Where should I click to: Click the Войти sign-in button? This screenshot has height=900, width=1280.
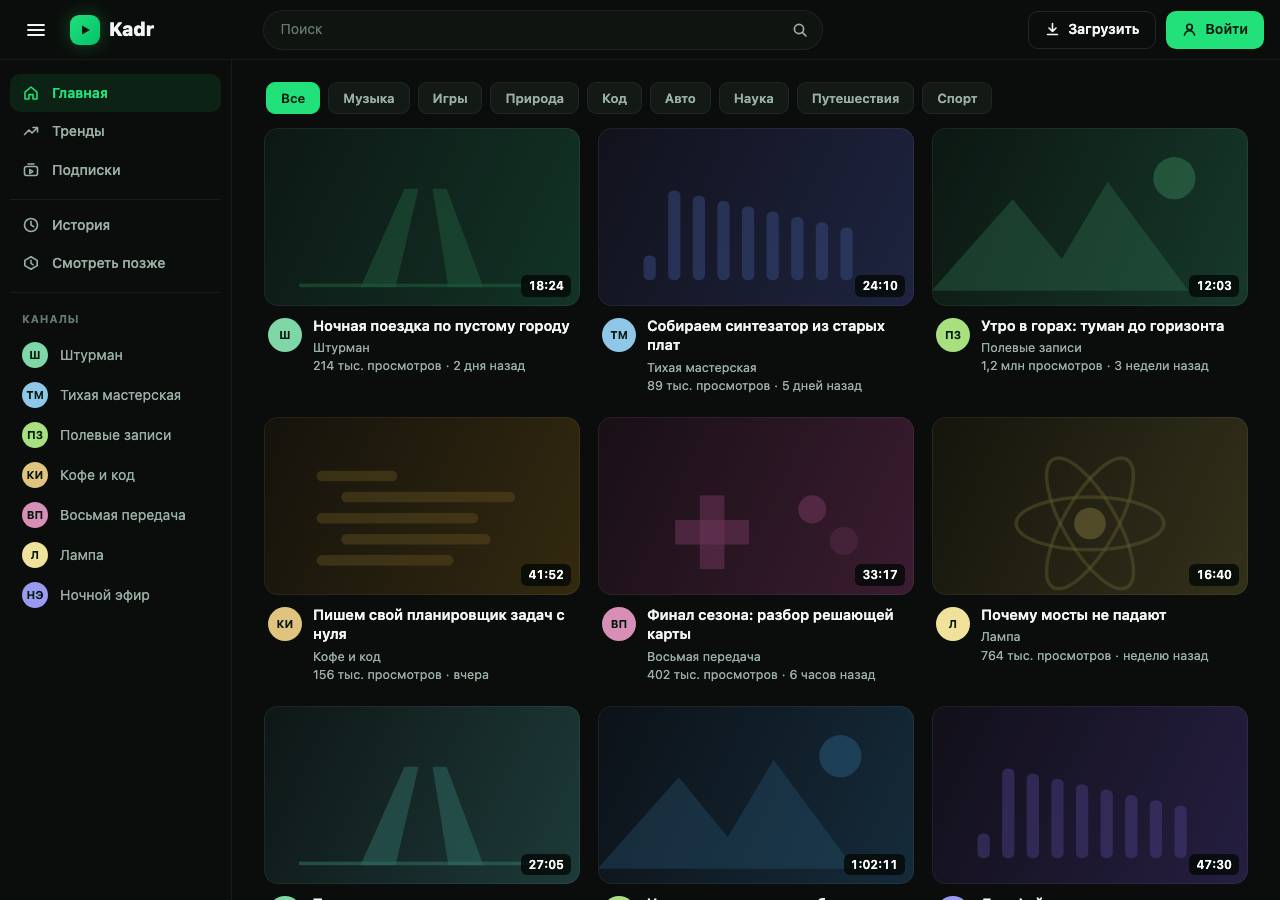(1216, 30)
